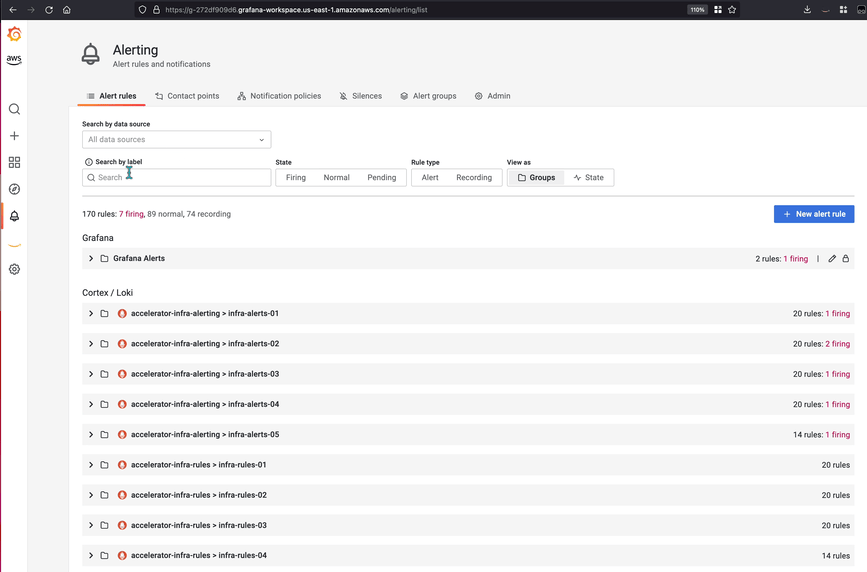Open the All data sources dropdown
This screenshot has height=572, width=867.
click(176, 139)
